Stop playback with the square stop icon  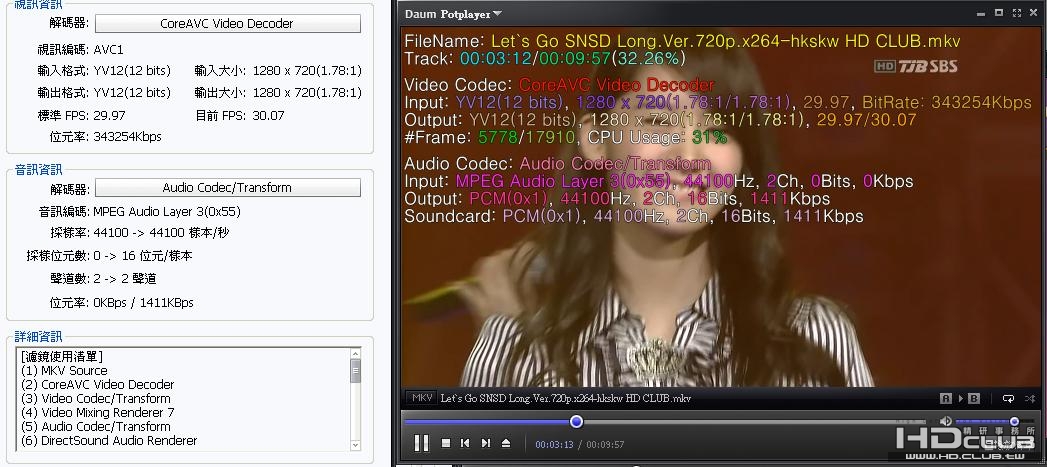coord(446,443)
